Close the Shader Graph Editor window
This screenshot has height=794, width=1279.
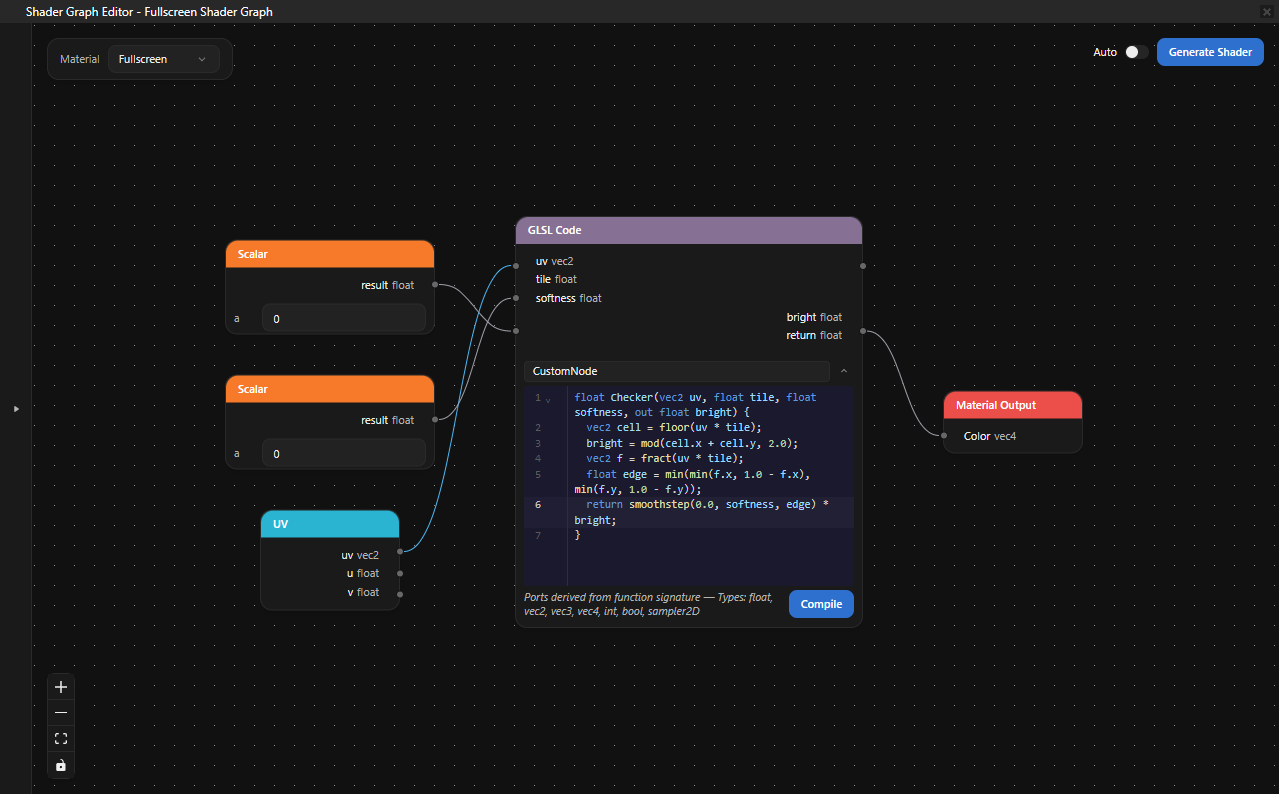click(x=1266, y=11)
